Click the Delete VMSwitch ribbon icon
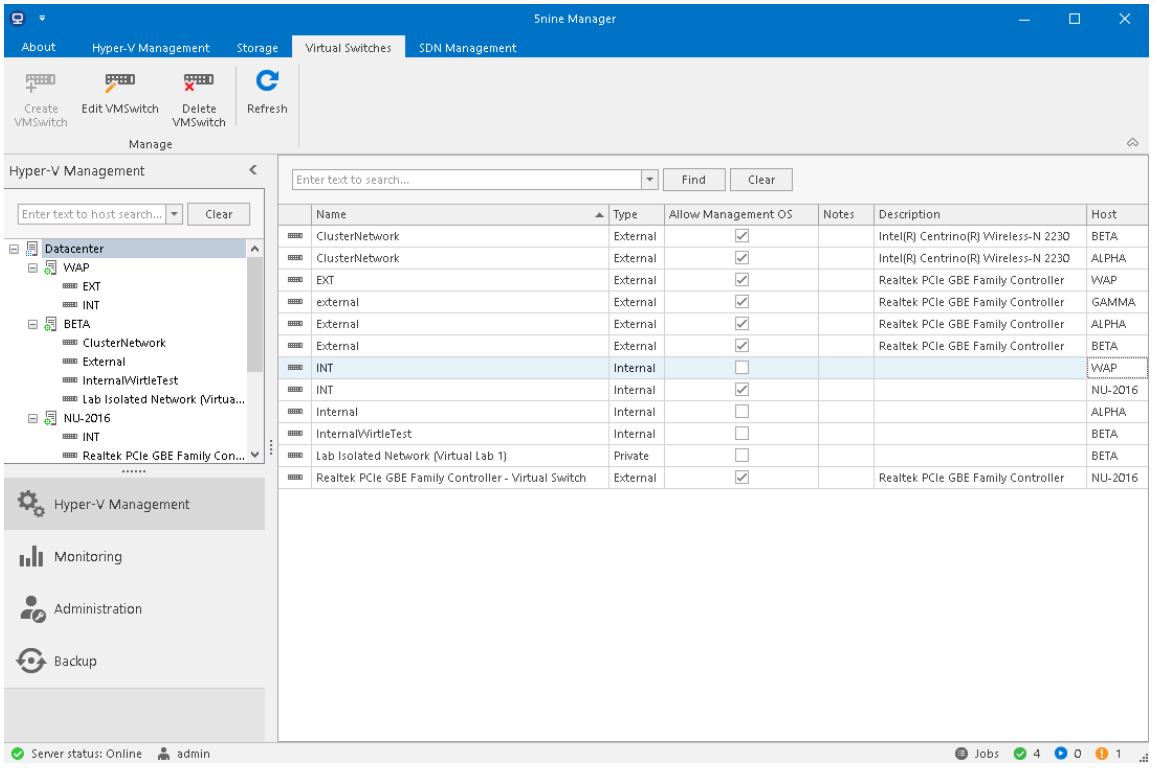 198,82
